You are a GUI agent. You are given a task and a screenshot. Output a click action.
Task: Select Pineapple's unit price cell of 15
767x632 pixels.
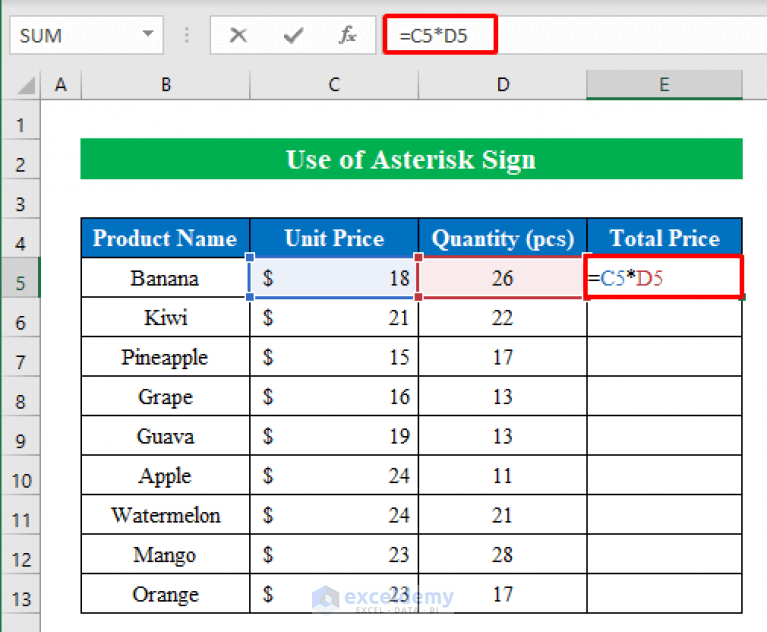334,357
